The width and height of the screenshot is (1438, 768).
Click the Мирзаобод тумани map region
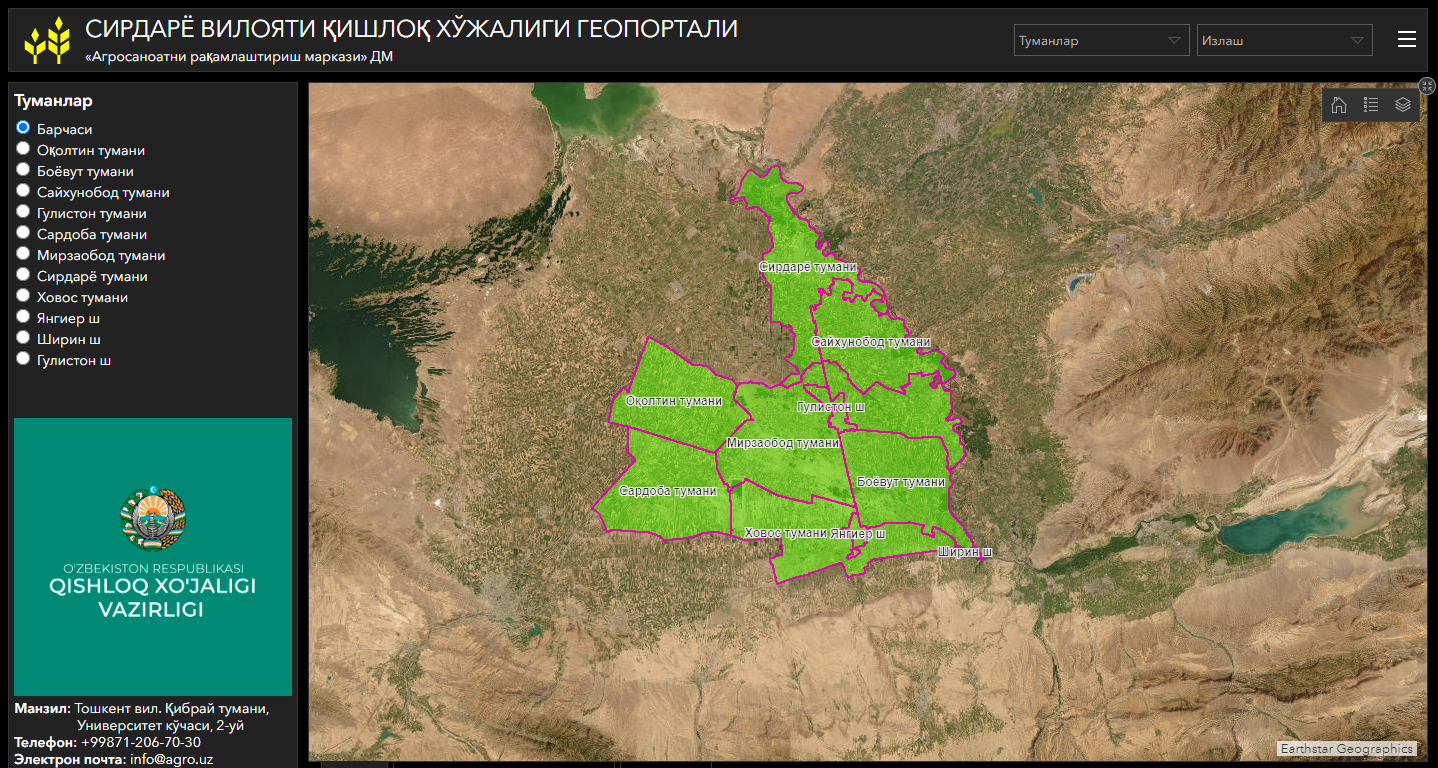[782, 443]
